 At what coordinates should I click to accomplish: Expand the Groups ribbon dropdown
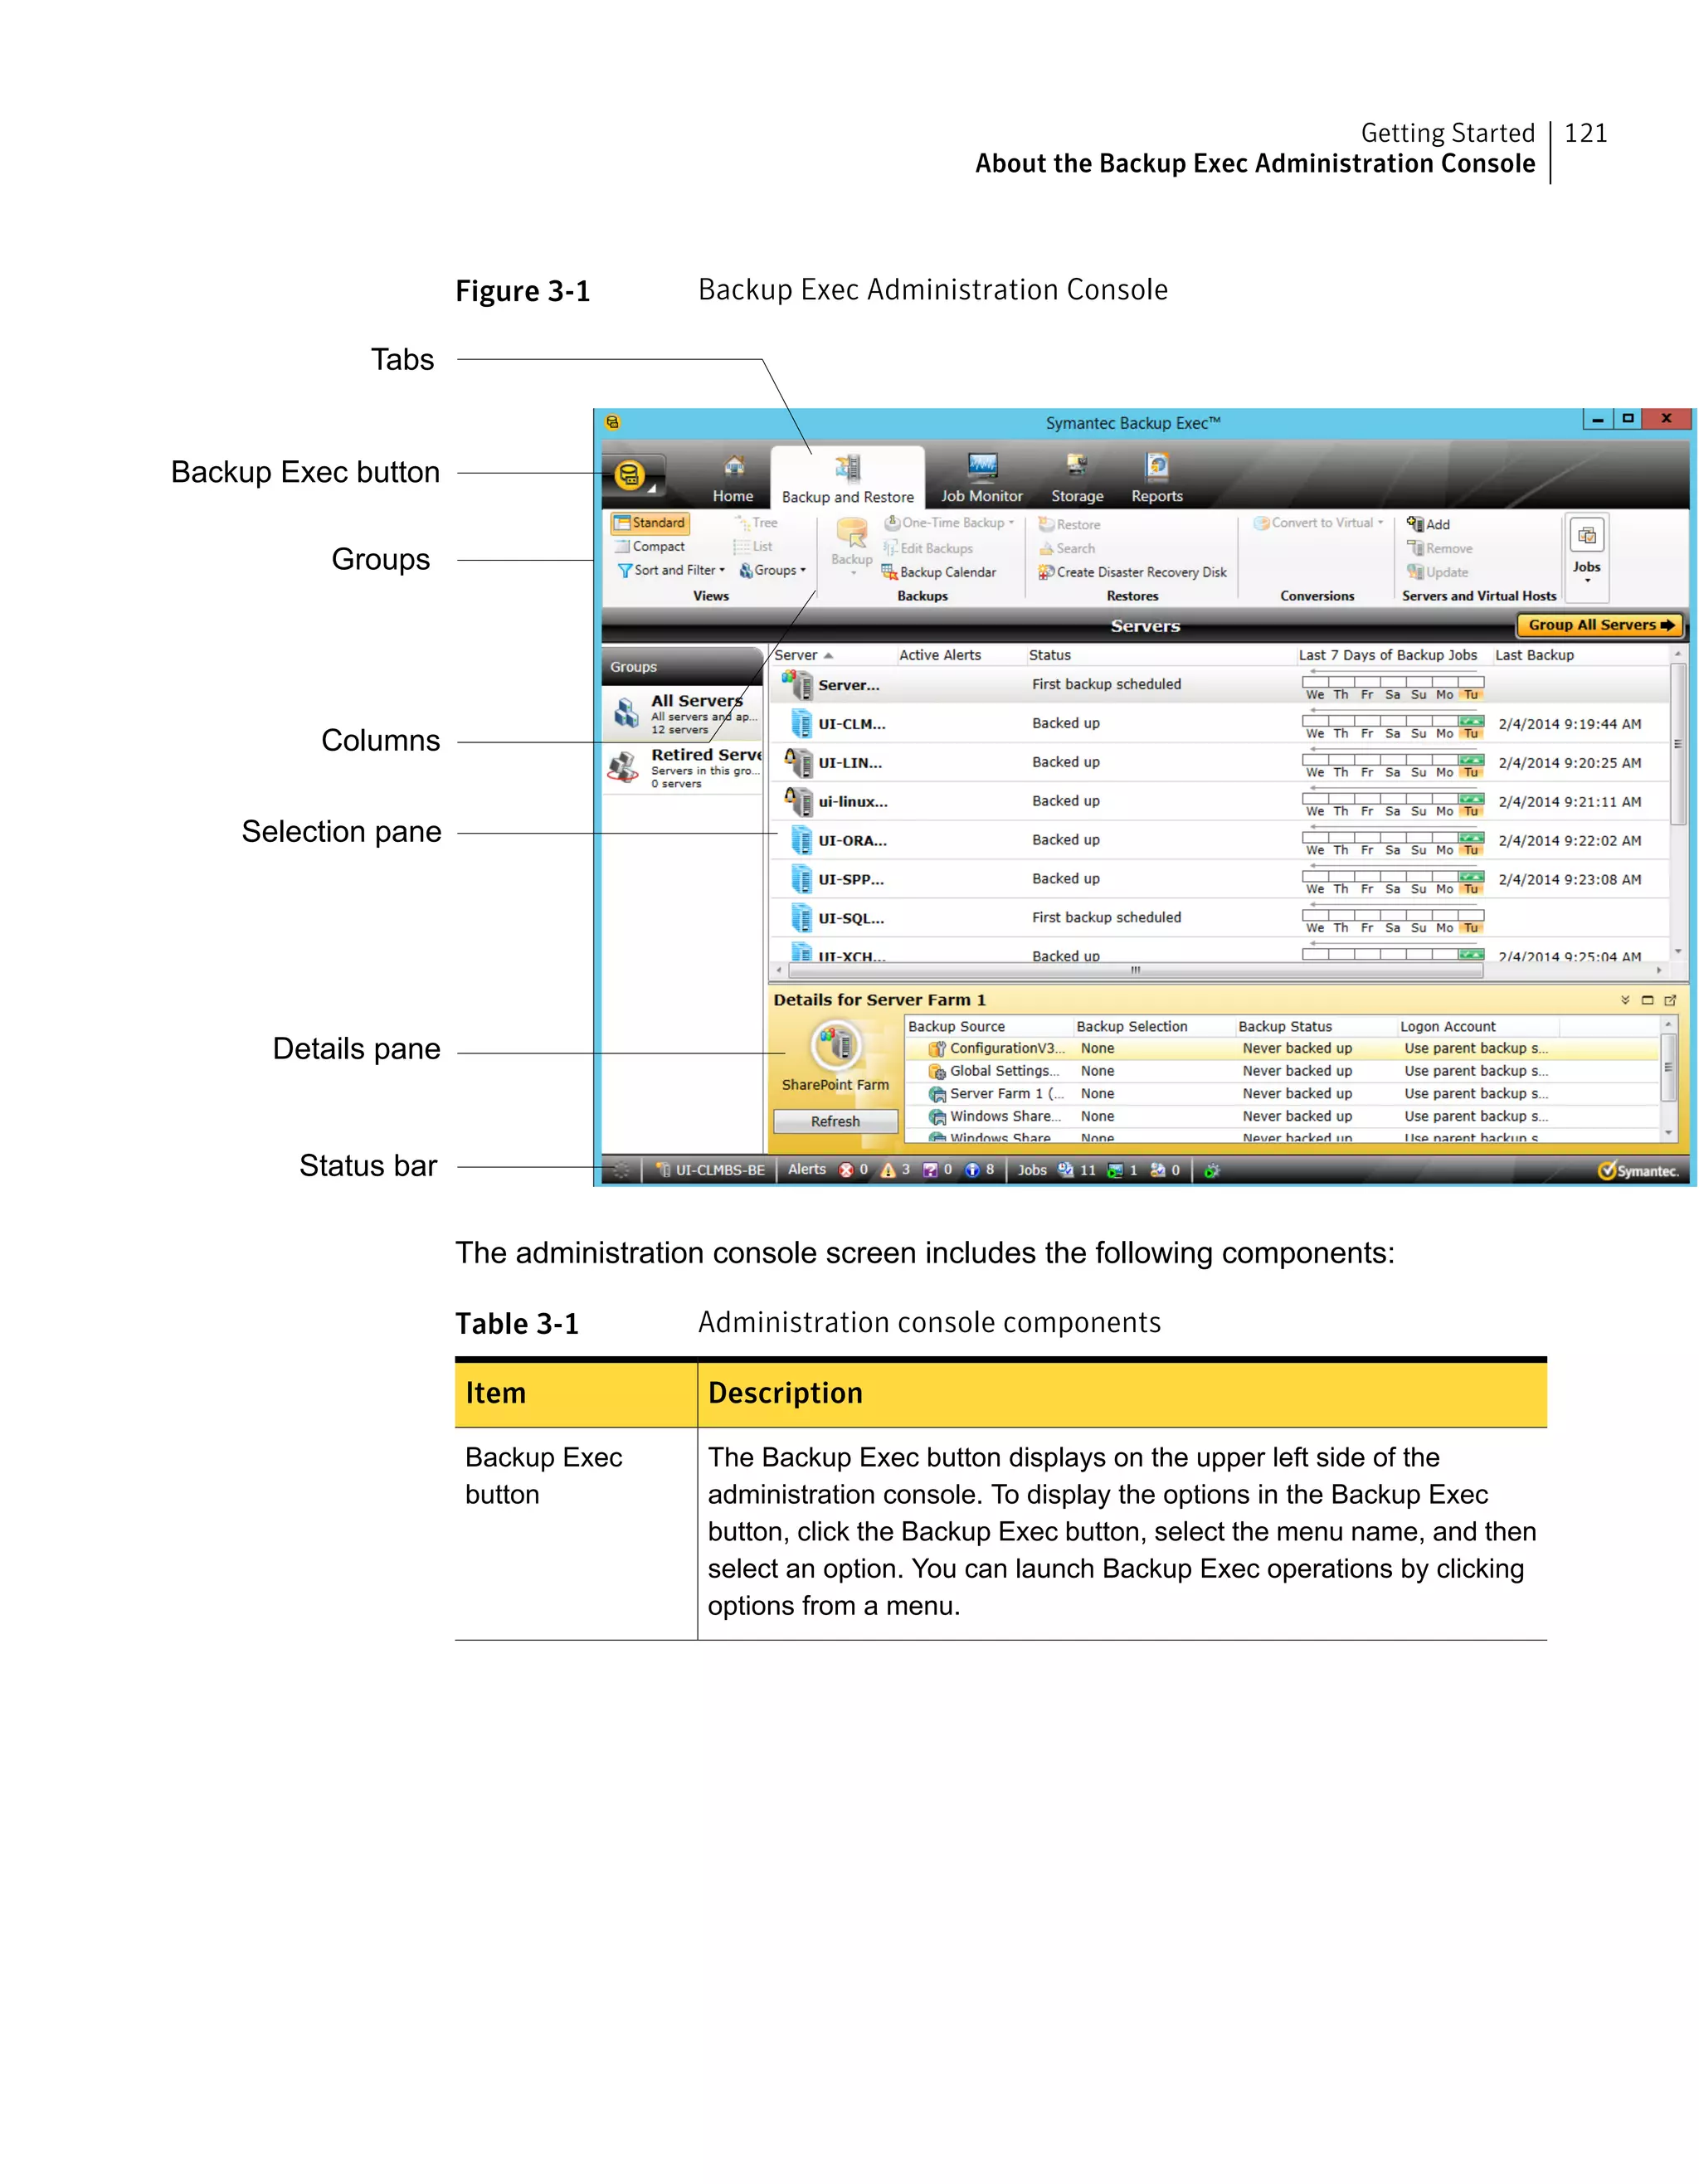[x=773, y=571]
